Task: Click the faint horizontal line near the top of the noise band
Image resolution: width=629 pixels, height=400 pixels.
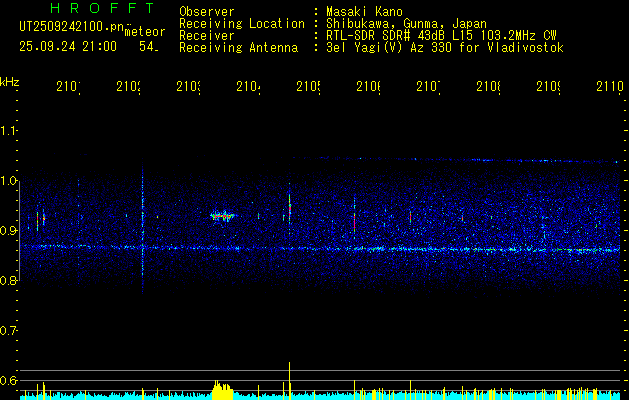Action: pyautogui.click(x=457, y=160)
